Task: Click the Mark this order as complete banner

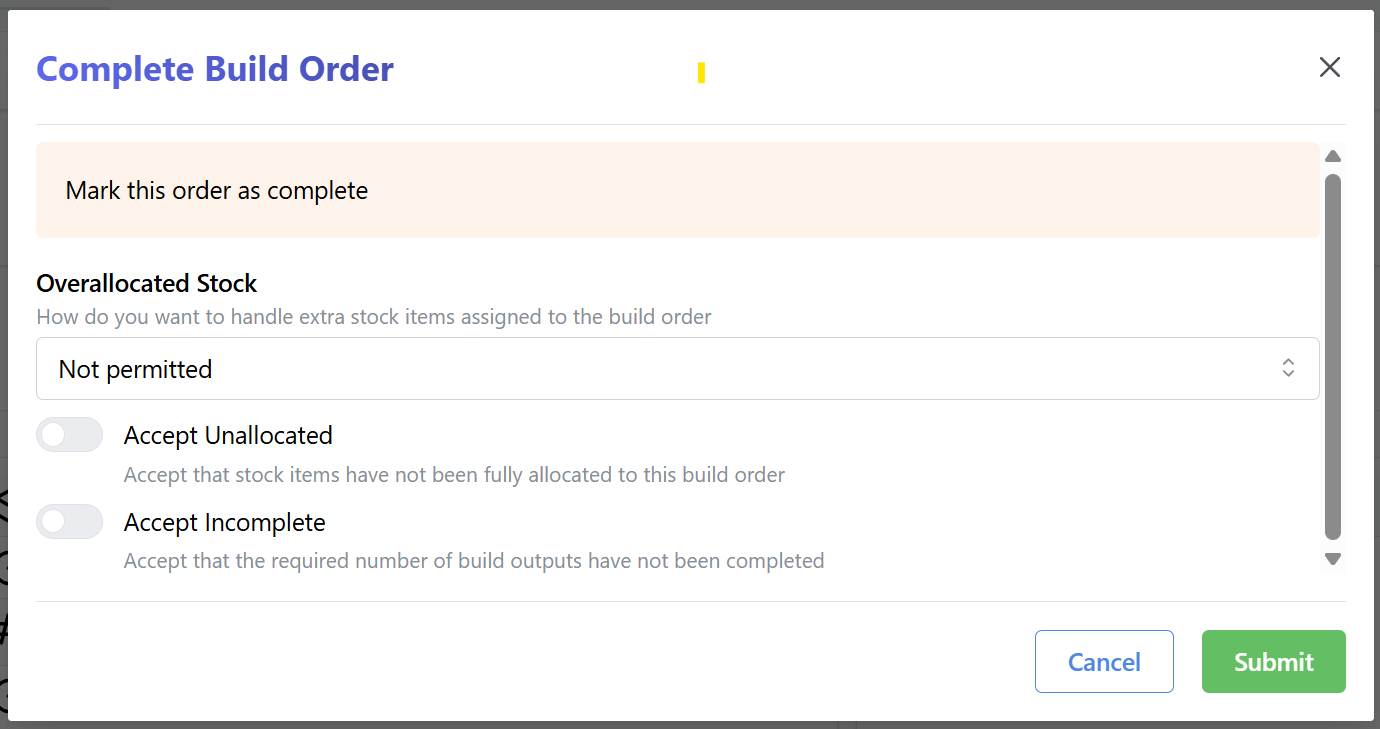Action: click(678, 190)
